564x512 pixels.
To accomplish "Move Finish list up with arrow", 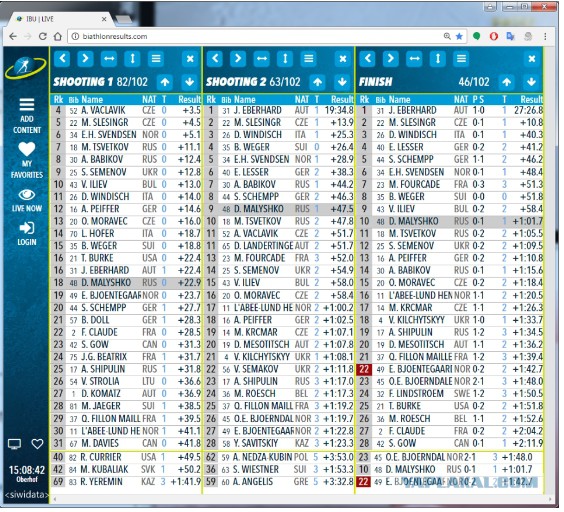I will (x=506, y=82).
